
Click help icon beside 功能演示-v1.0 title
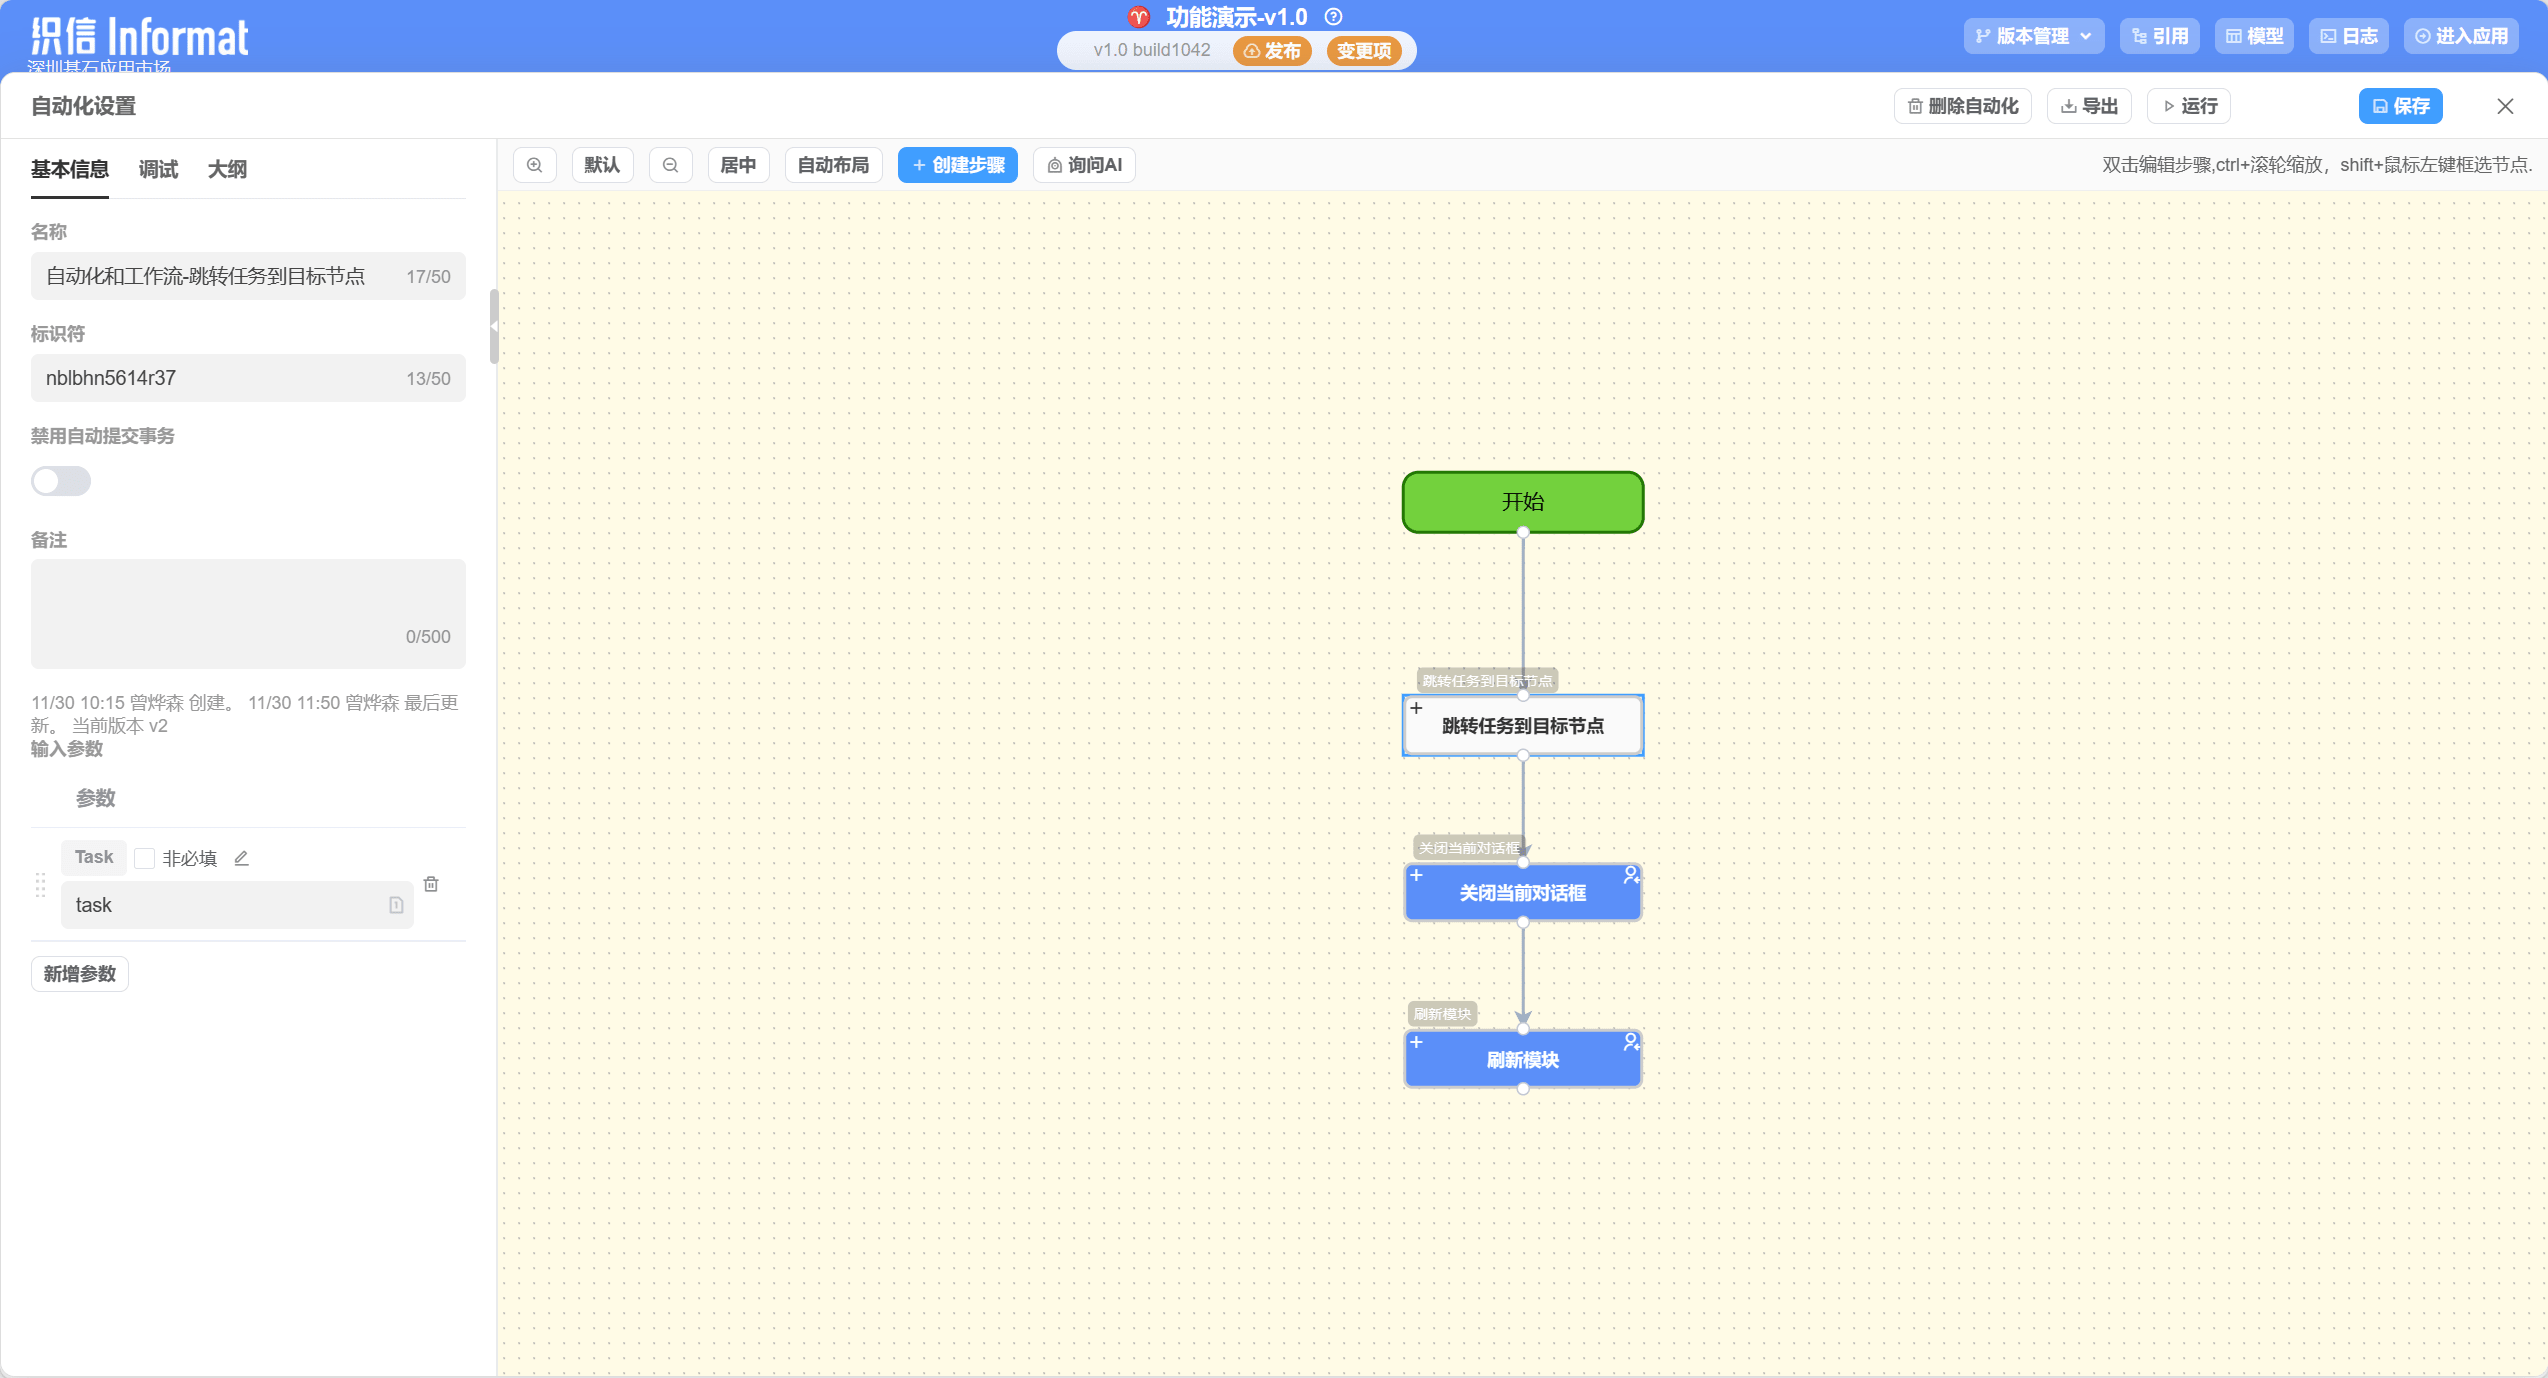coord(1333,17)
